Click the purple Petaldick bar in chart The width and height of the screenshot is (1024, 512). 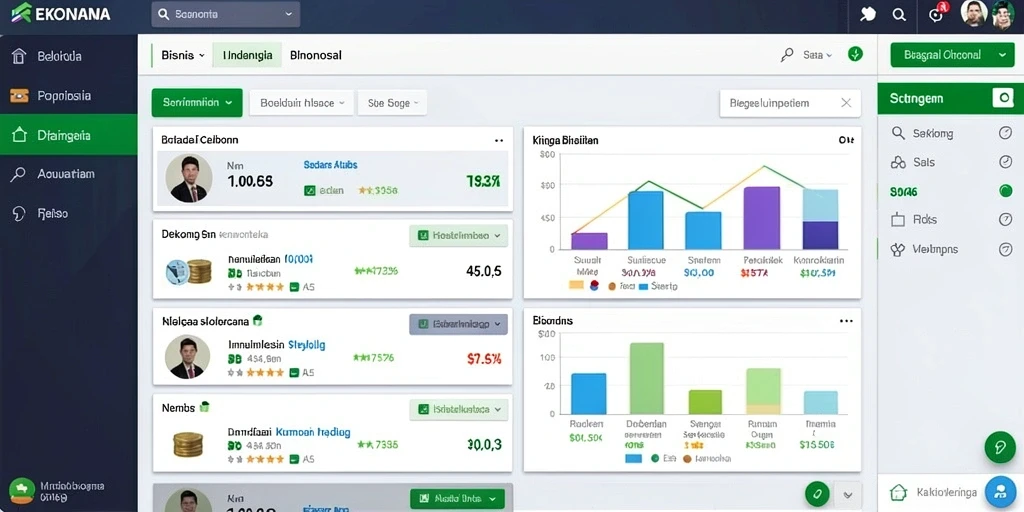tap(761, 218)
